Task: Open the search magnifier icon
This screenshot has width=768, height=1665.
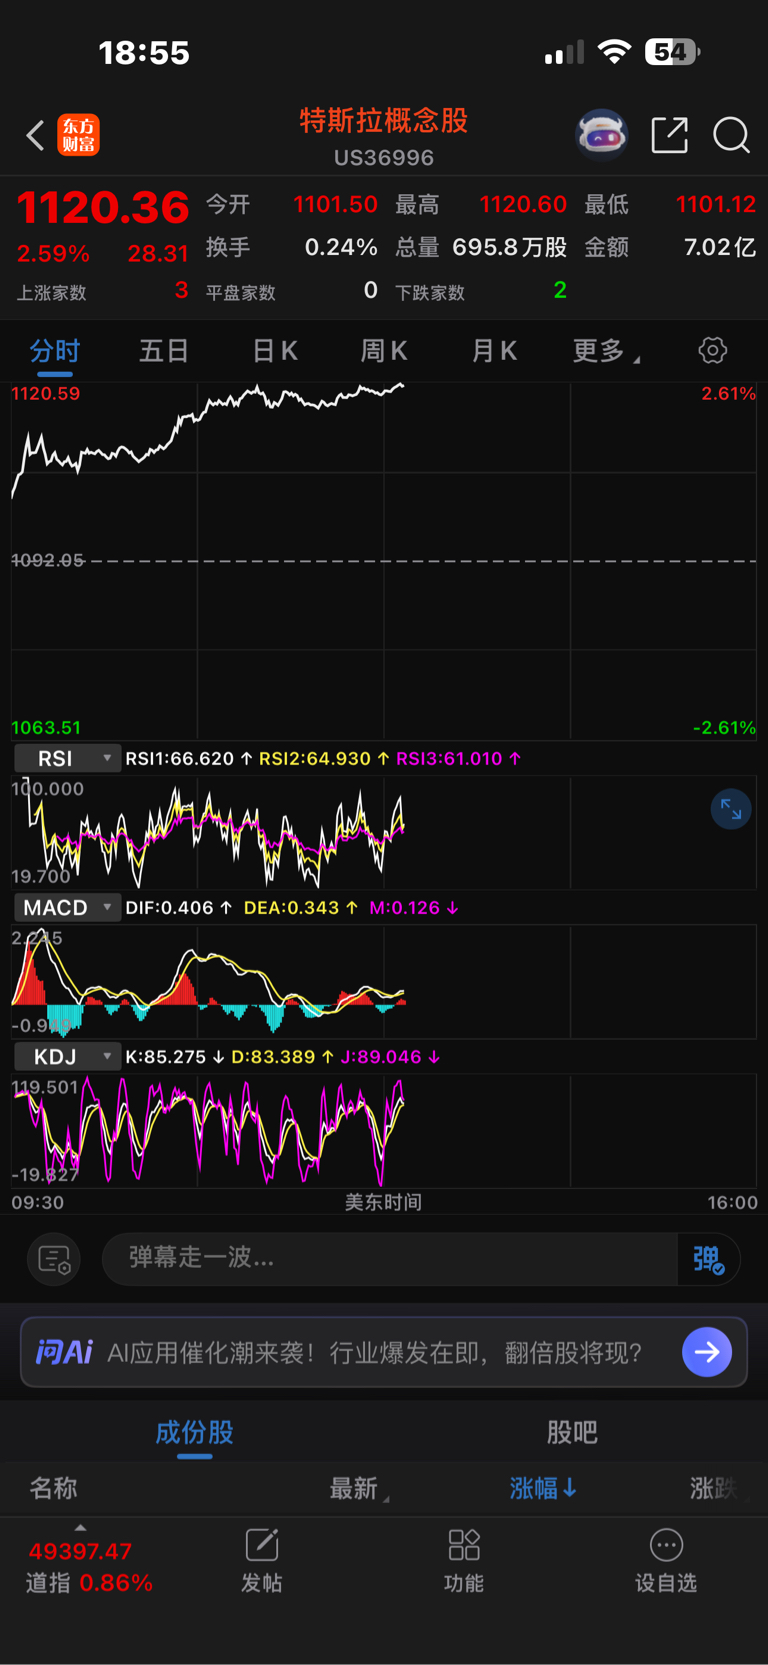Action: click(731, 134)
